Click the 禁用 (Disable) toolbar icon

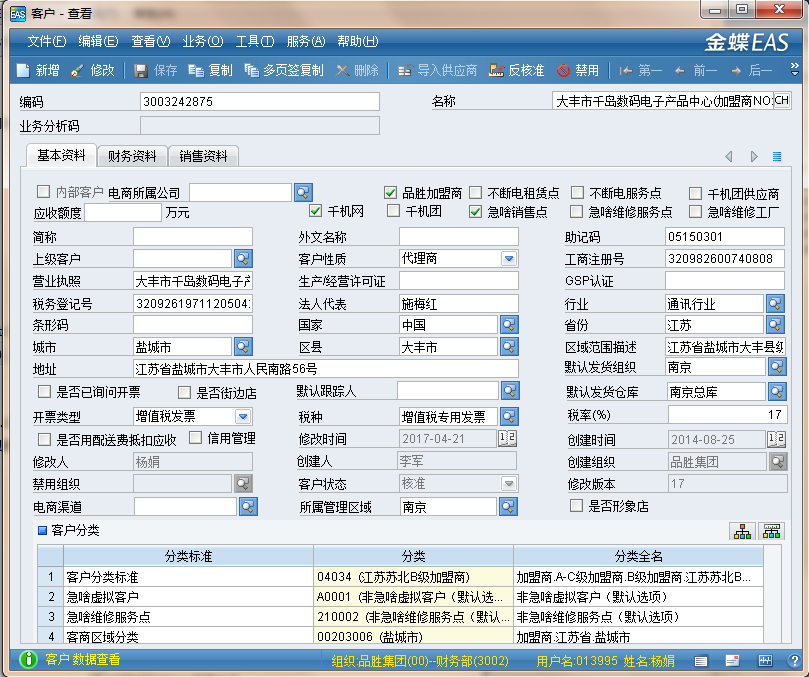coord(564,71)
